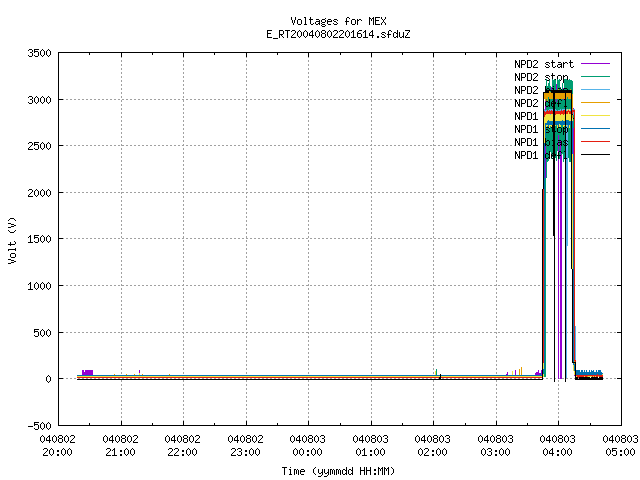Click the "NPD2 stop" legend label
Image resolution: width=640 pixels, height=480 pixels.
click(541, 77)
